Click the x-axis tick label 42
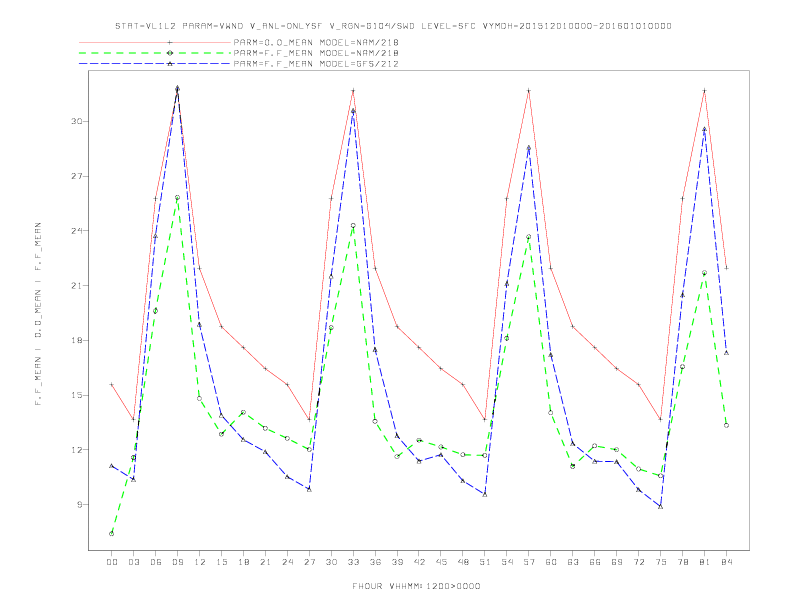 coord(419,562)
